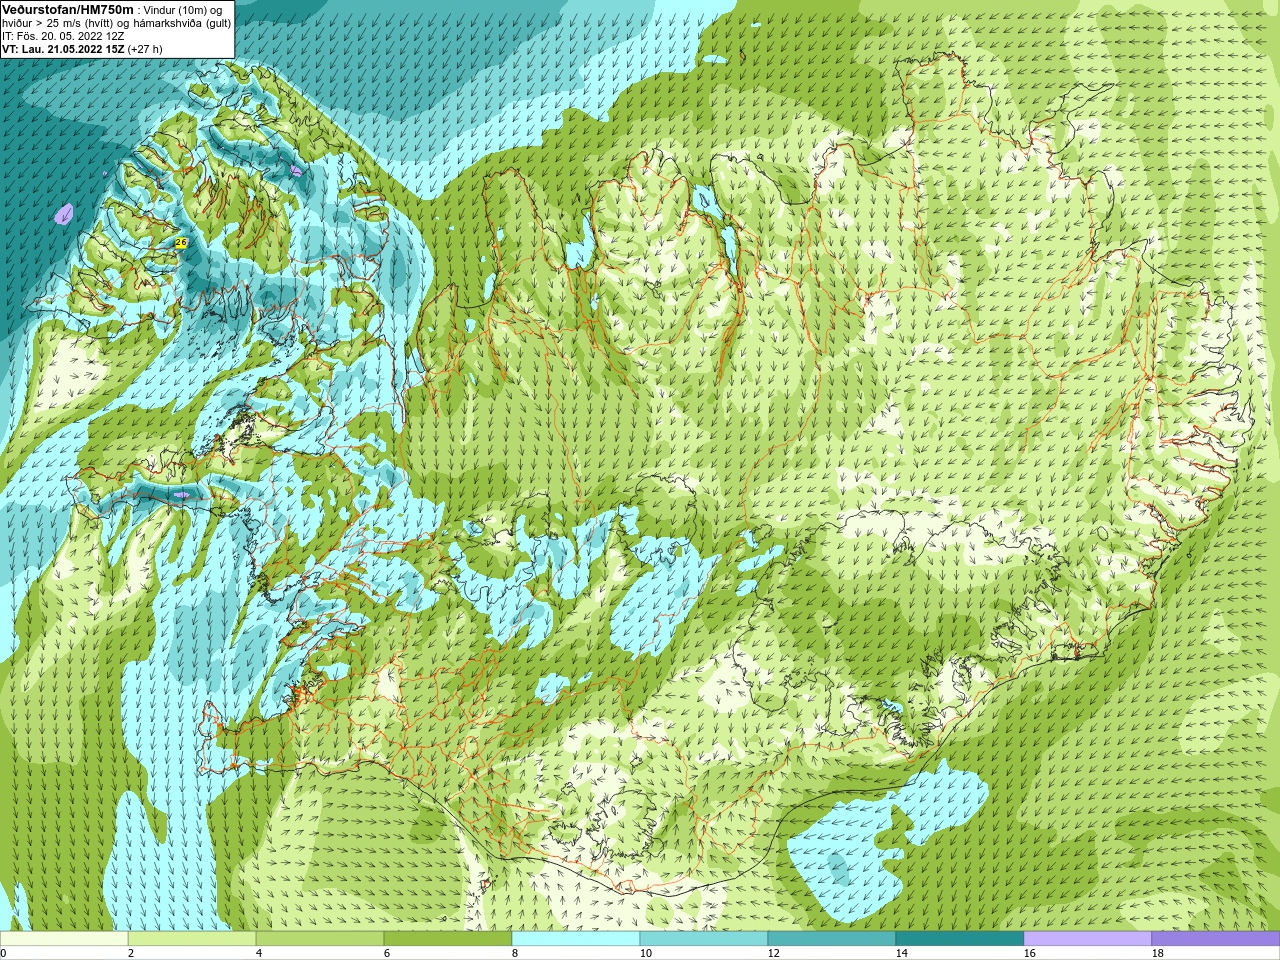
Task: Click the pale yellow 0–2 legend swatch
Action: 64,939
